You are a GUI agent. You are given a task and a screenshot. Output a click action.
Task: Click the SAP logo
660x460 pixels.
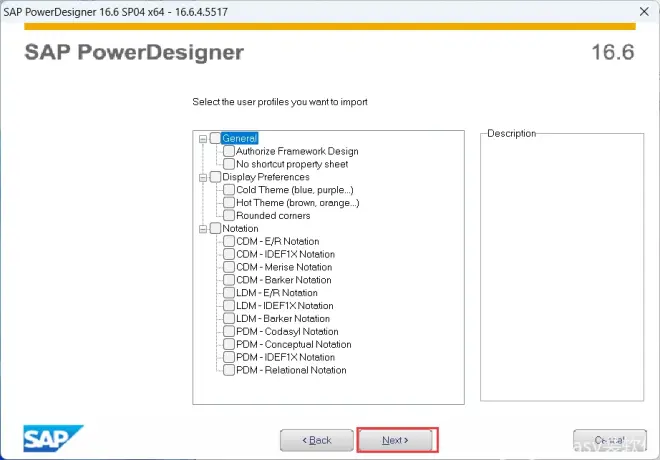pyautogui.click(x=53, y=438)
